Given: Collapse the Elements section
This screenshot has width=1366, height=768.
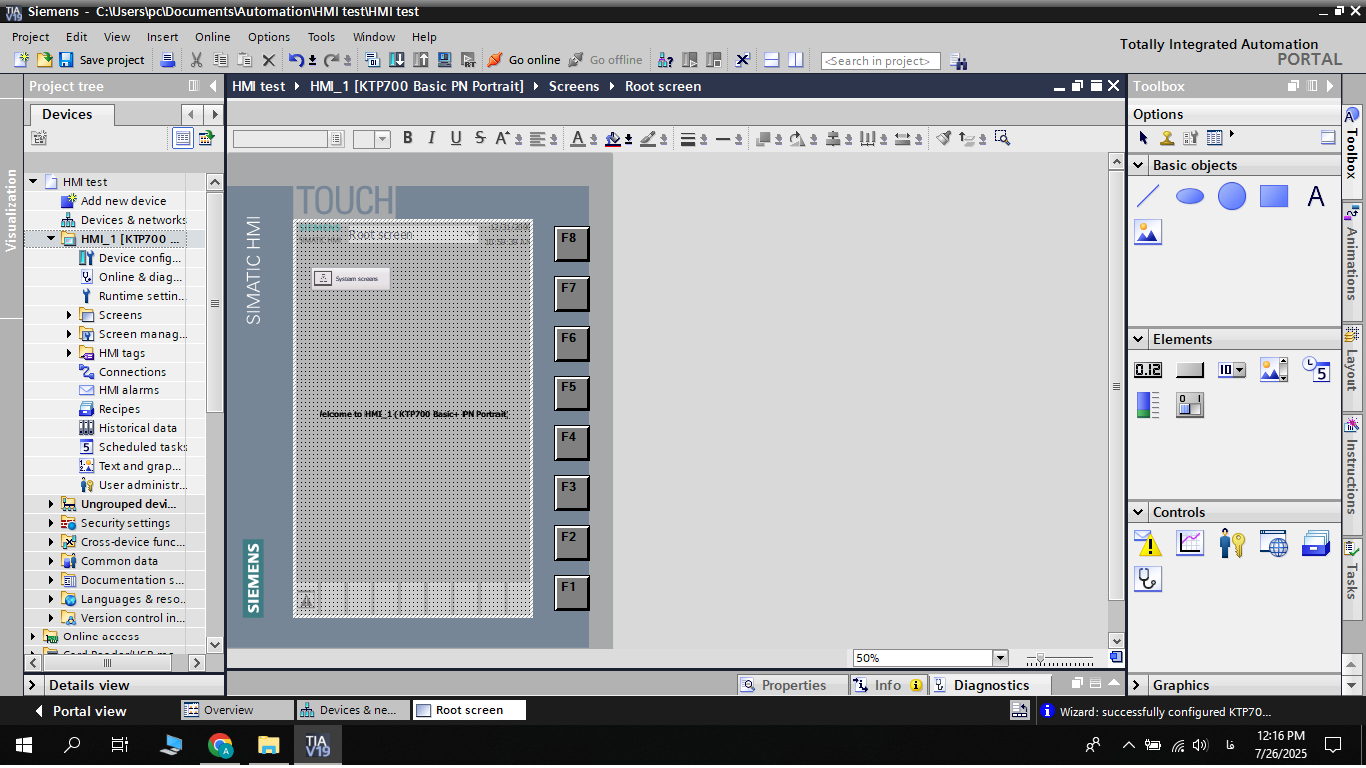Looking at the screenshot, I should click(1138, 339).
